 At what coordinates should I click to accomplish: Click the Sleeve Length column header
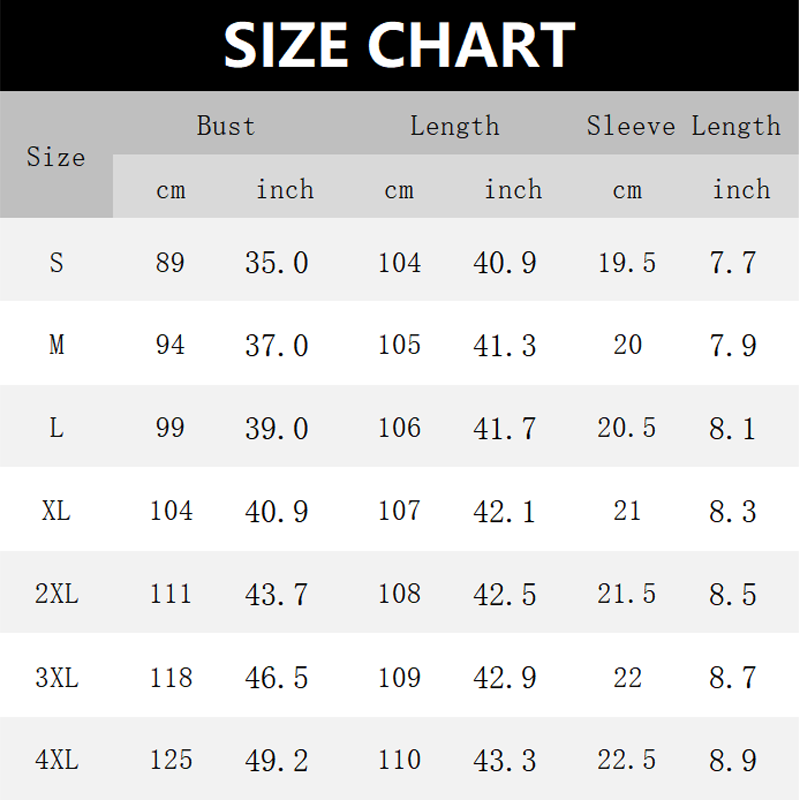683,126
